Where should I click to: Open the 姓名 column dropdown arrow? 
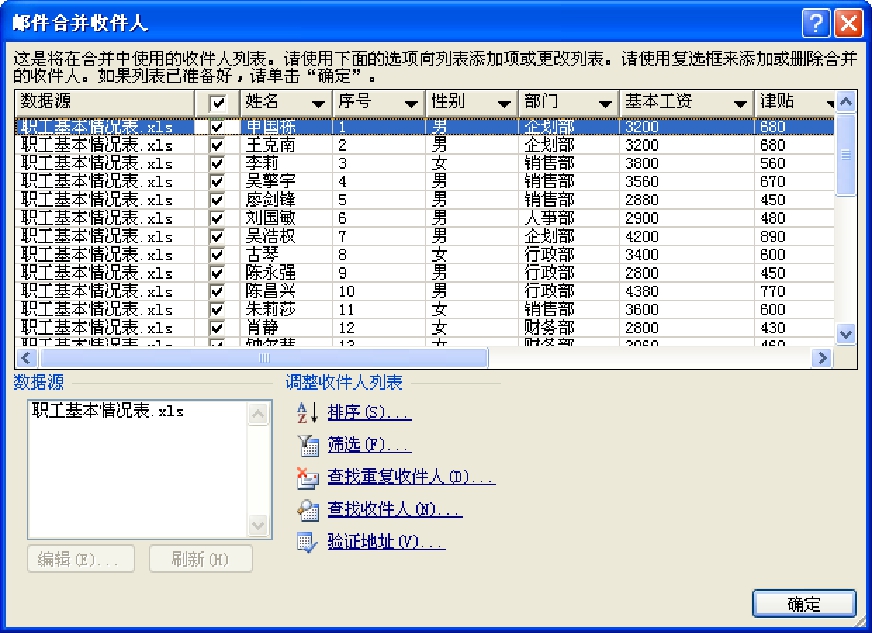[319, 104]
